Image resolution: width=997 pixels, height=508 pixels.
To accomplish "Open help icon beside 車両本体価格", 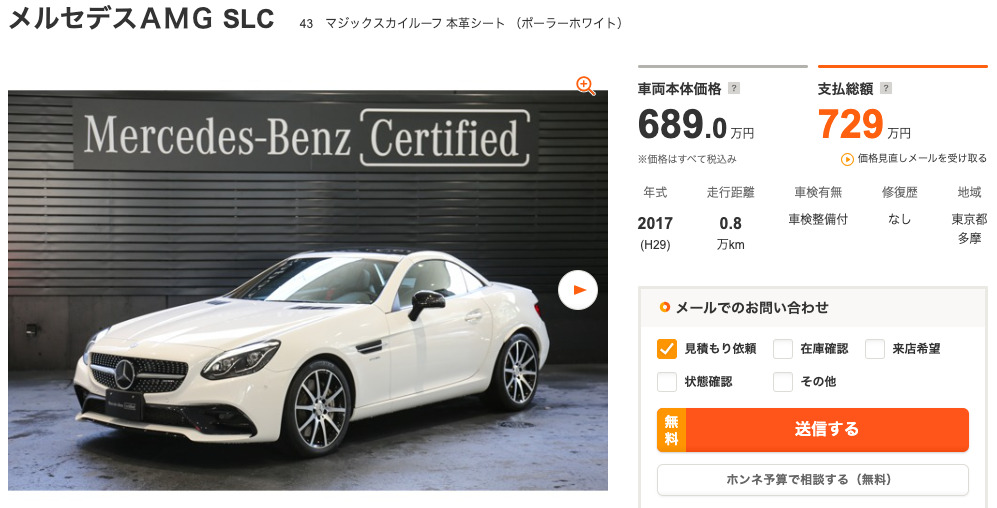I will (x=733, y=88).
